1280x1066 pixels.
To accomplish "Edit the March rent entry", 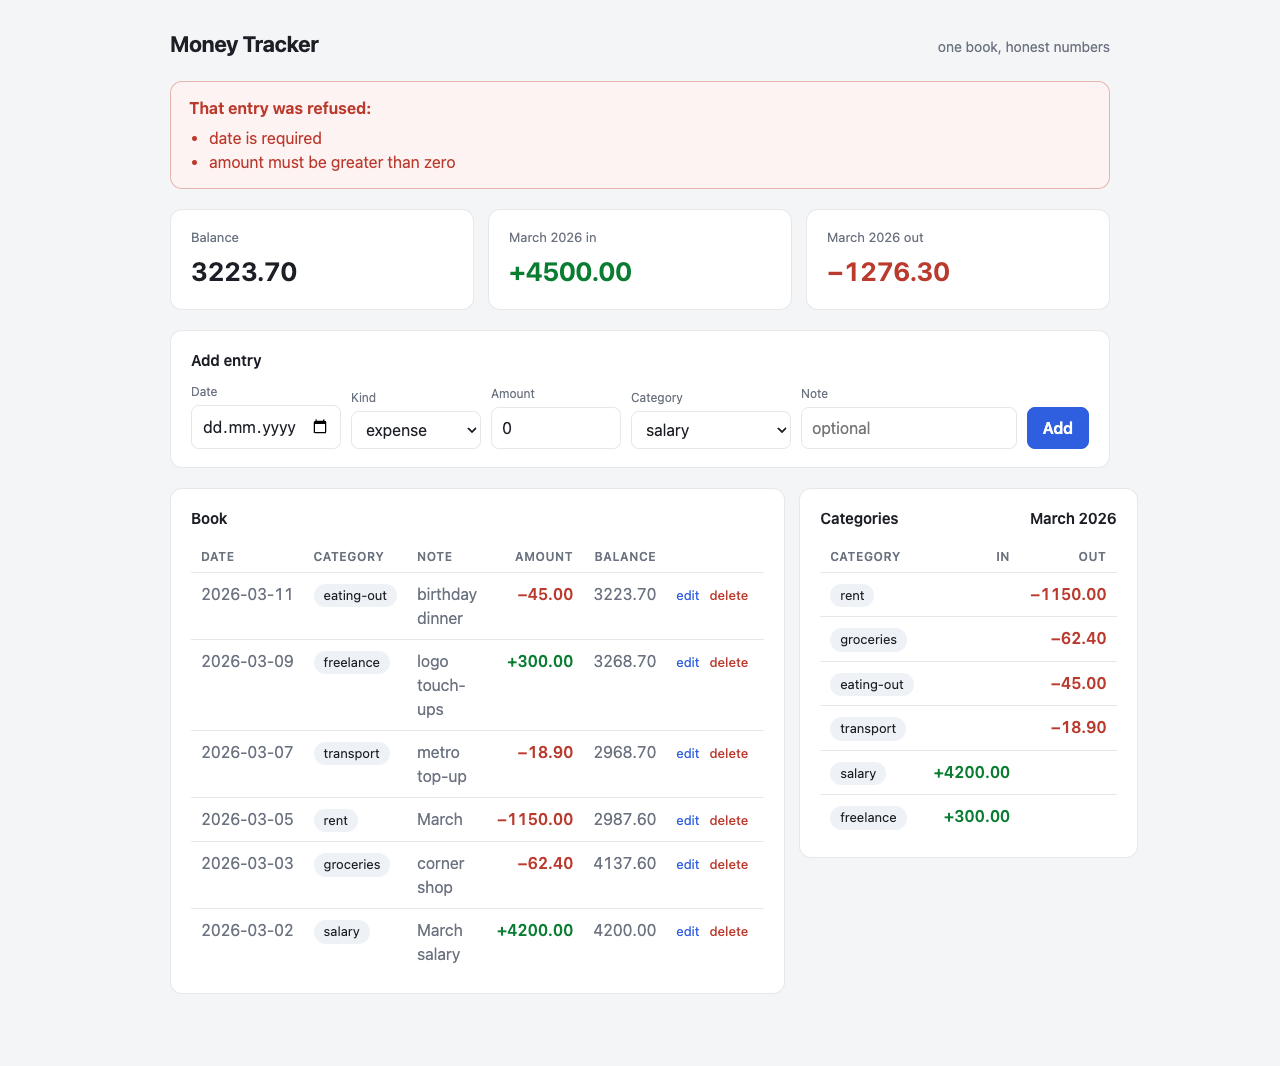I will point(688,820).
